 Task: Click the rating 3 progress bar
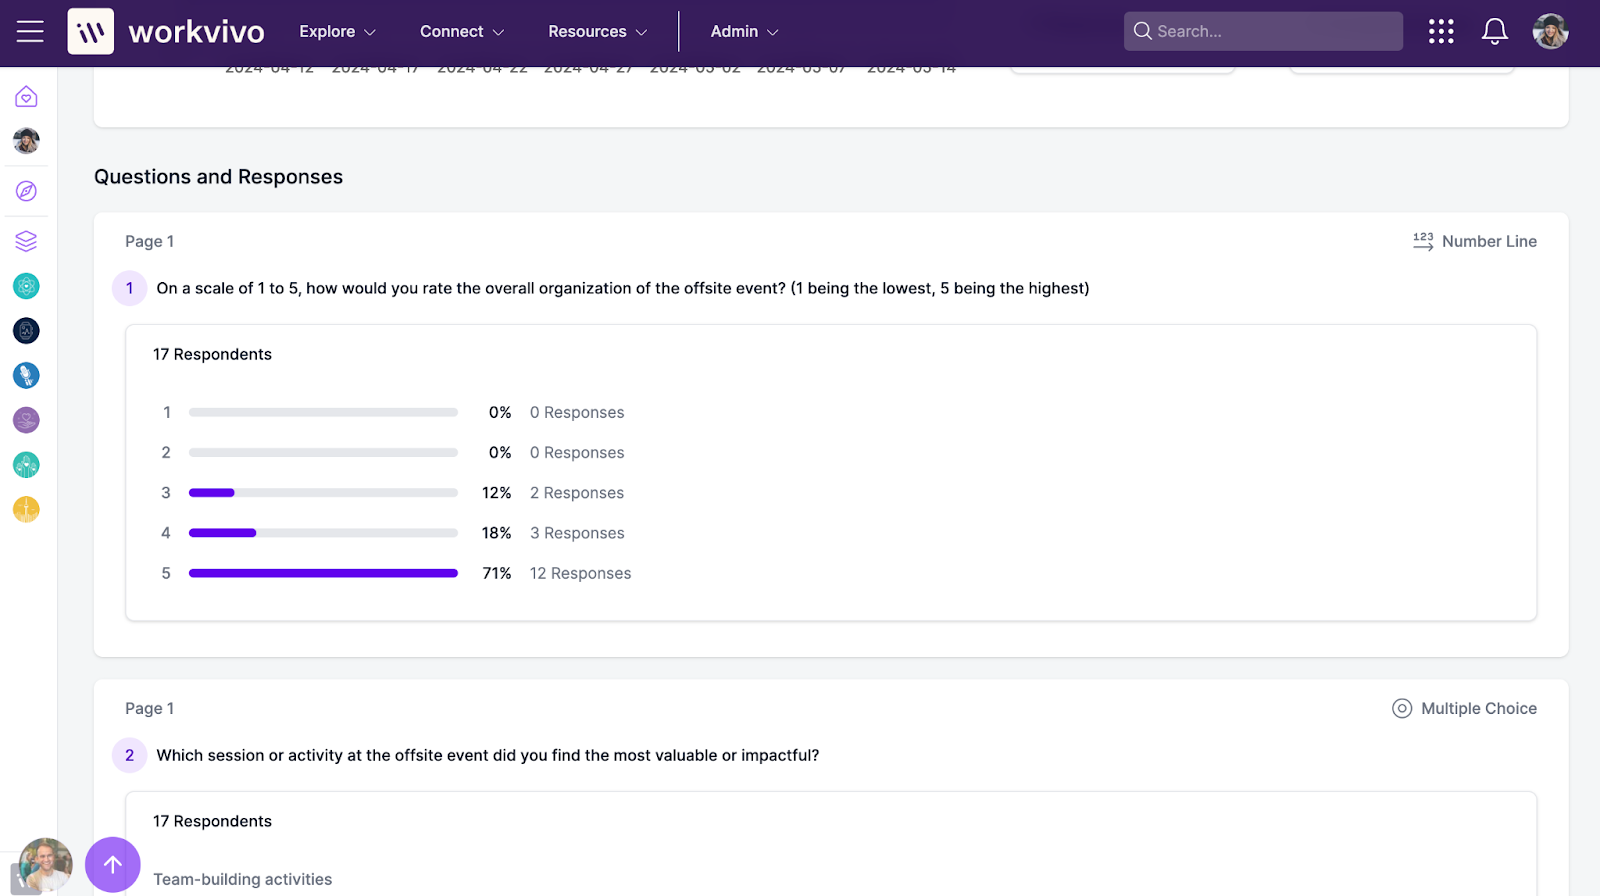pyautogui.click(x=323, y=493)
